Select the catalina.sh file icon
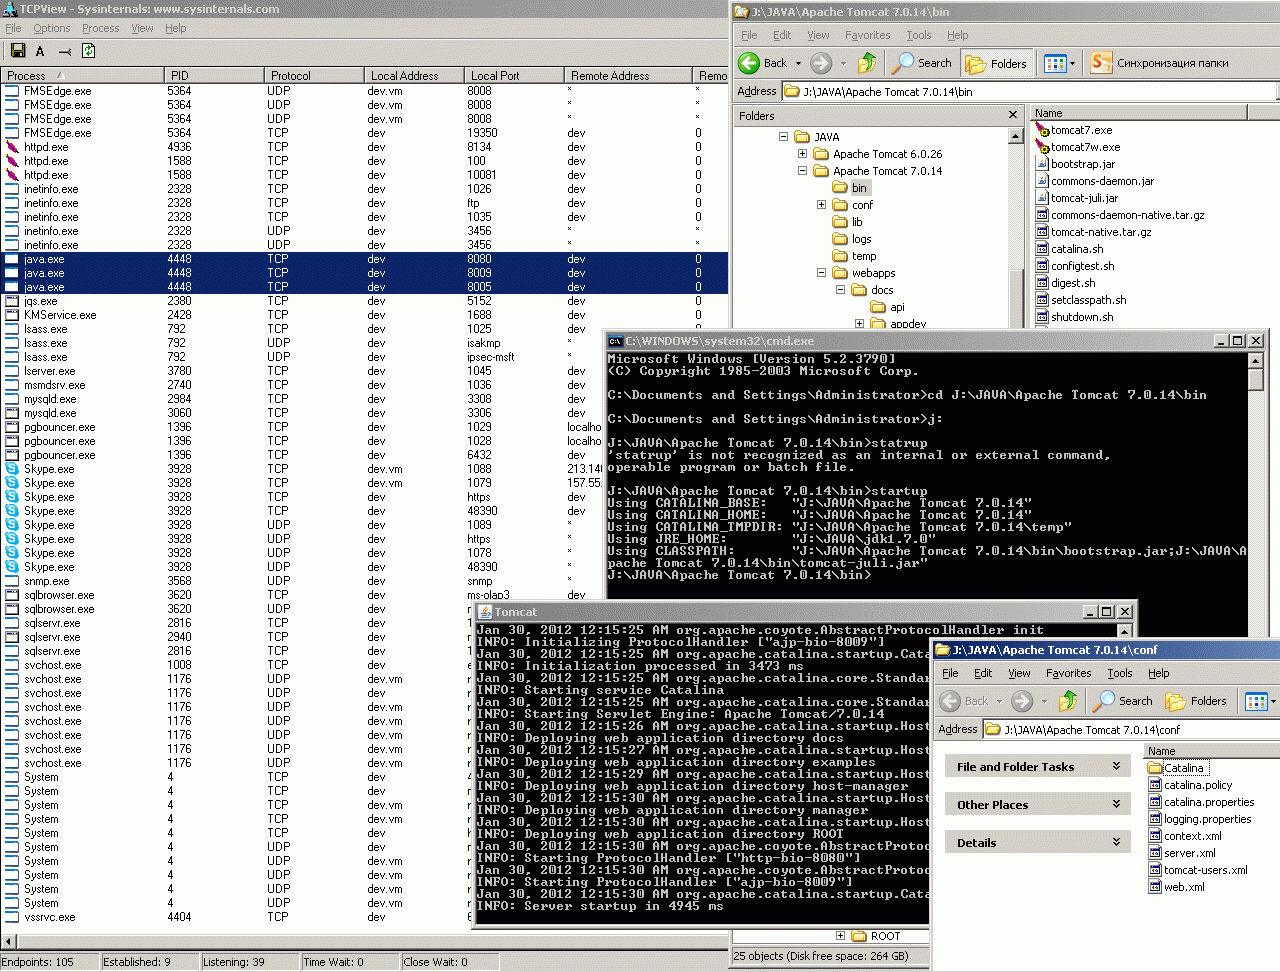This screenshot has height=972, width=1280. (x=1042, y=249)
